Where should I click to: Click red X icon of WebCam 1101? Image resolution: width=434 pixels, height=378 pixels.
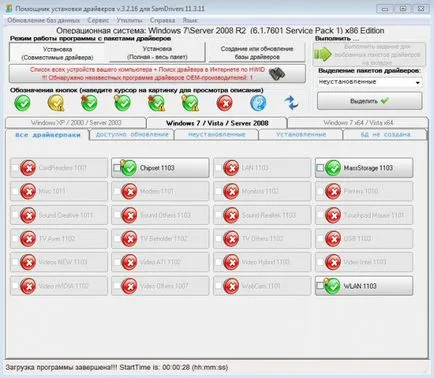[x=231, y=286]
